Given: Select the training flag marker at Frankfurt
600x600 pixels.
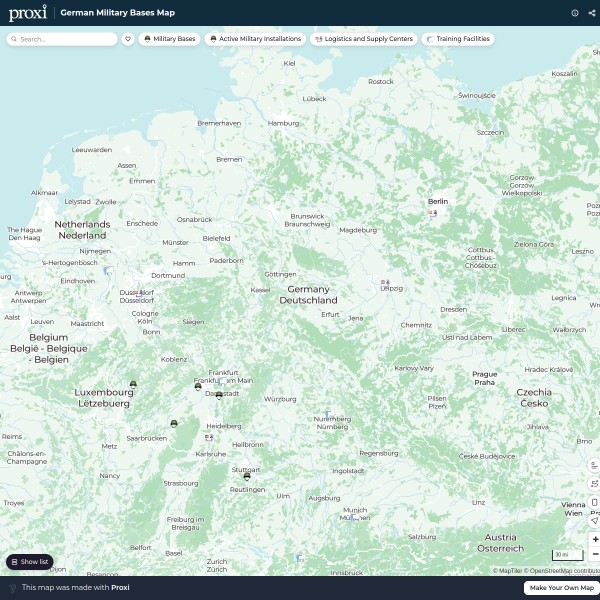Looking at the screenshot, I should tap(221, 381).
